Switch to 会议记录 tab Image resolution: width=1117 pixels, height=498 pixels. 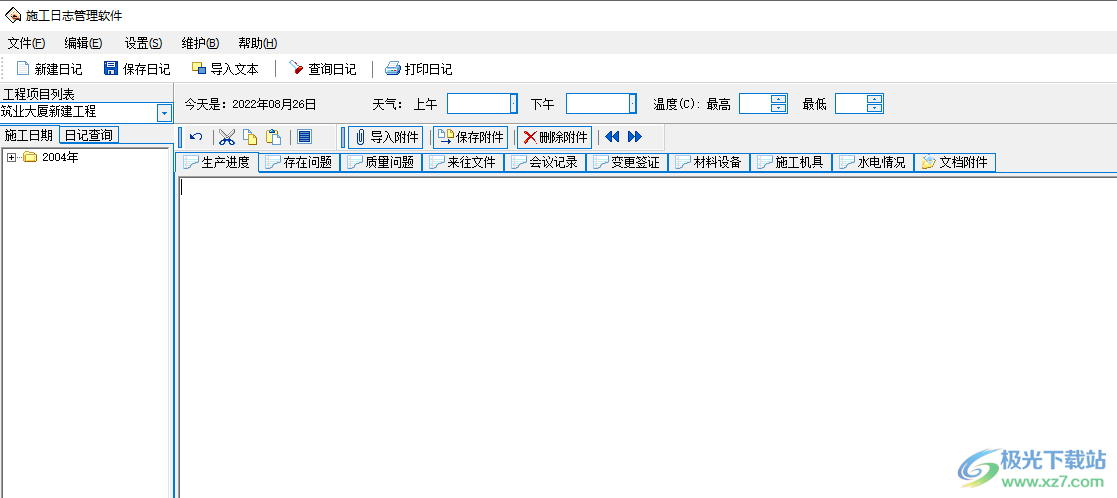[545, 162]
